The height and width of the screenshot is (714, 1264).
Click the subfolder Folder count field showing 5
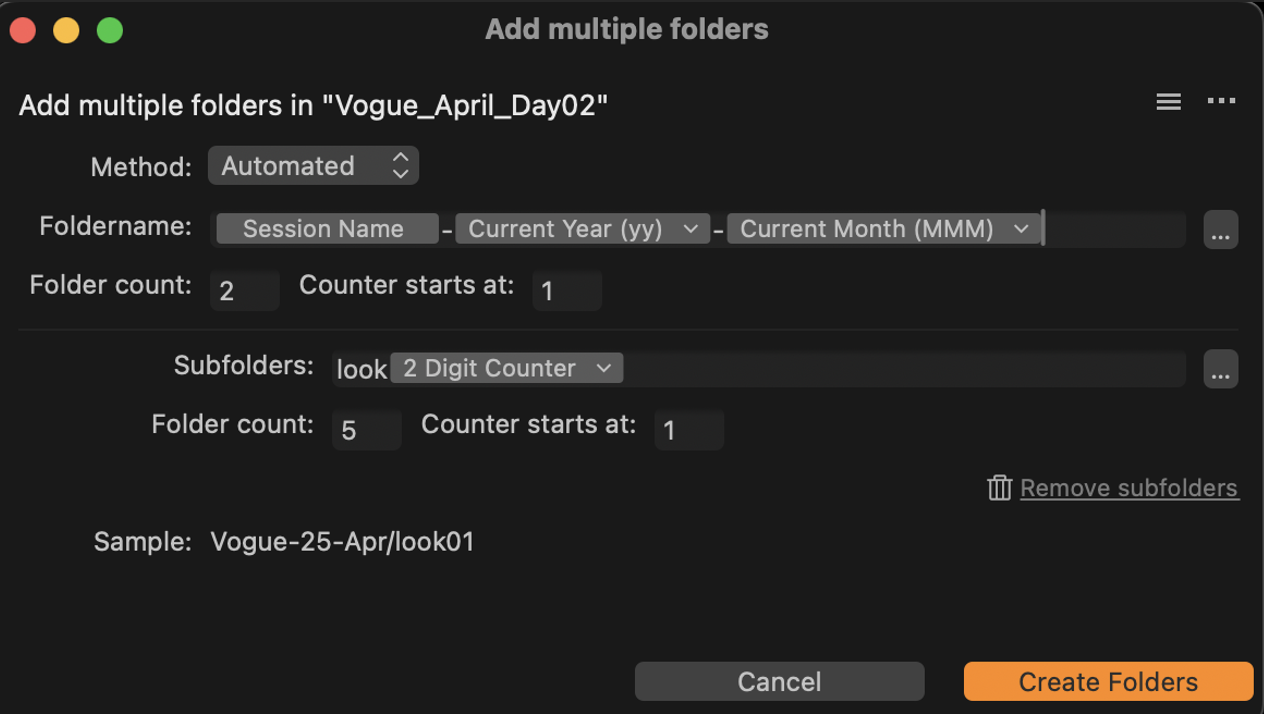tap(367, 430)
